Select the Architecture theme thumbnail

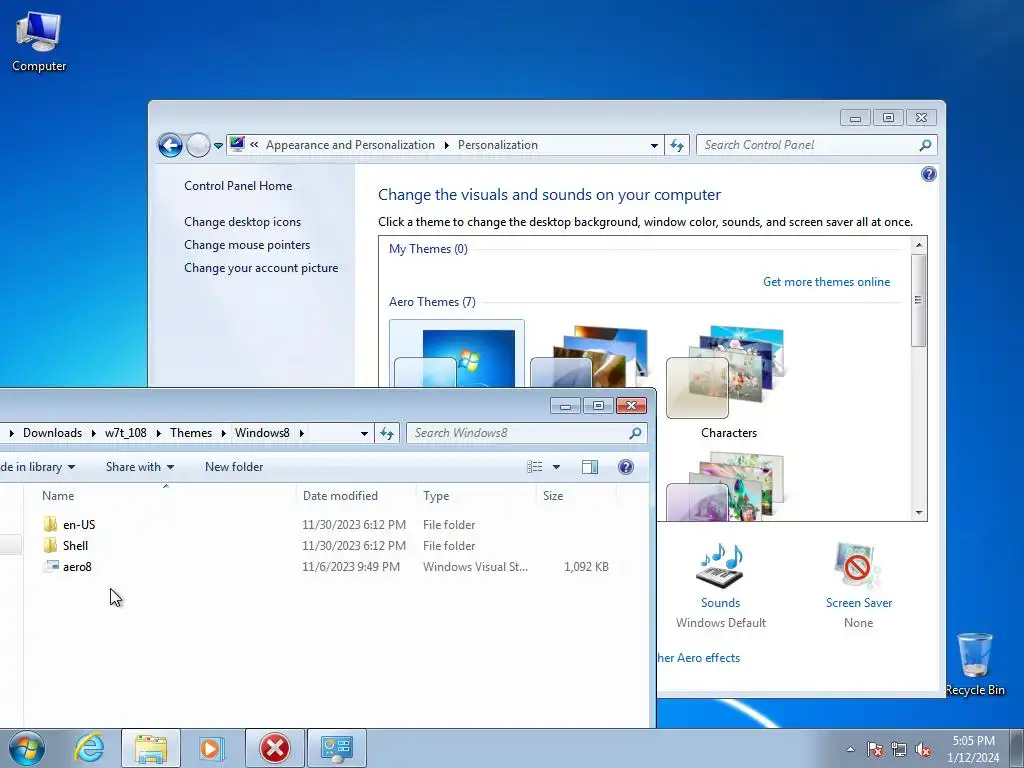[x=591, y=356]
